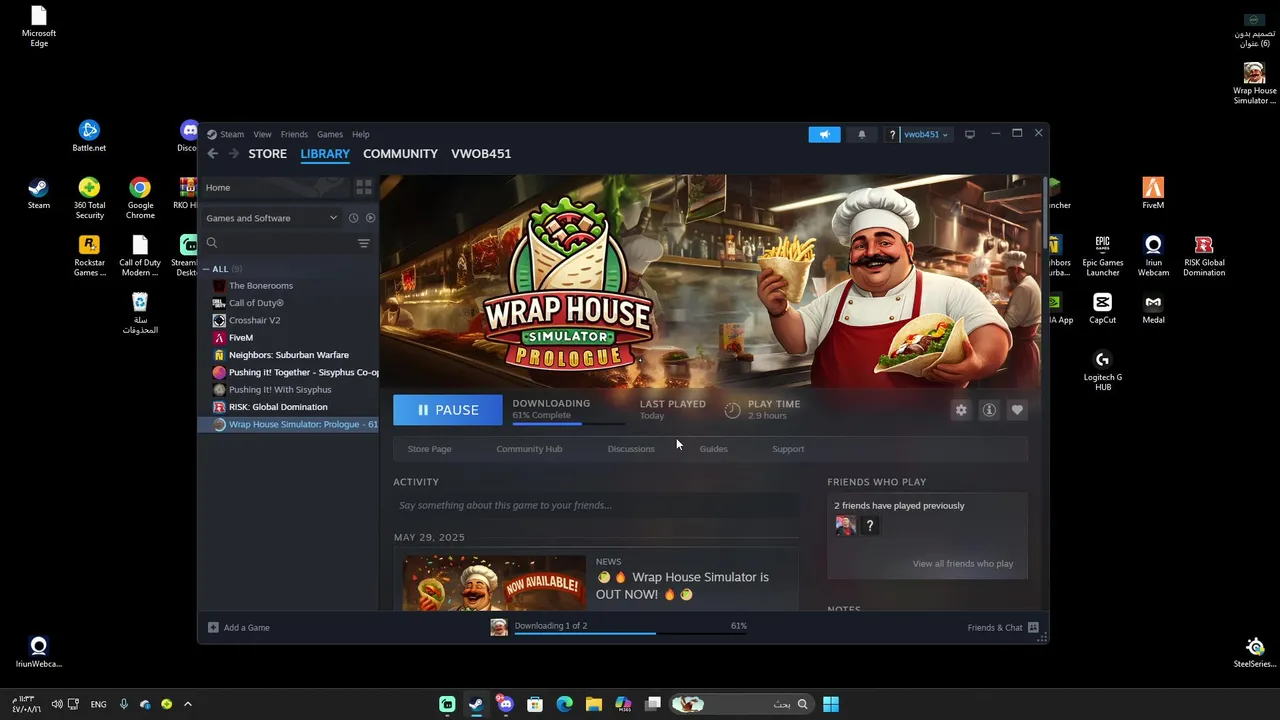Go forward with the navigation forward arrow
This screenshot has height=720, width=1280.
234,153
